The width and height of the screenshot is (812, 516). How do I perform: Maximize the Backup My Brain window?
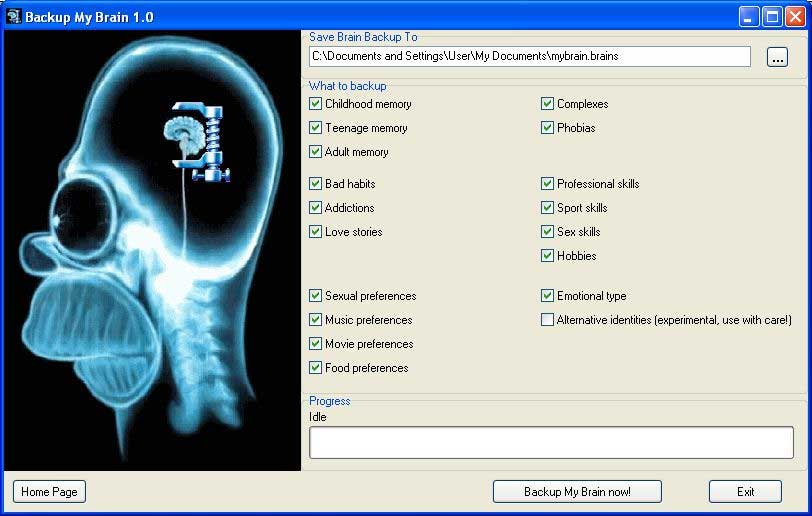(x=772, y=17)
